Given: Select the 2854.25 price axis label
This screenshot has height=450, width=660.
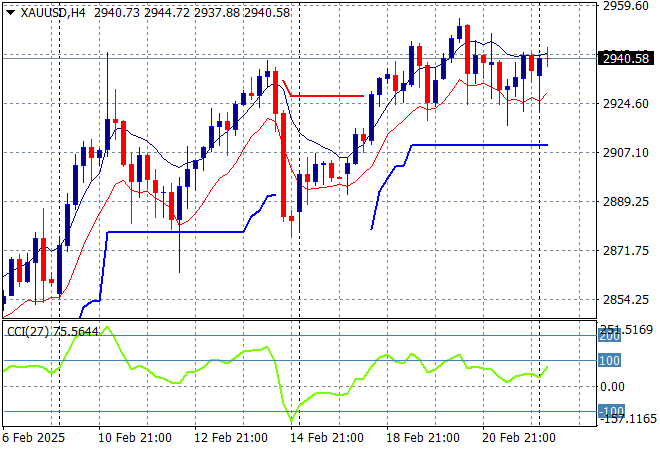Looking at the screenshot, I should coord(626,300).
